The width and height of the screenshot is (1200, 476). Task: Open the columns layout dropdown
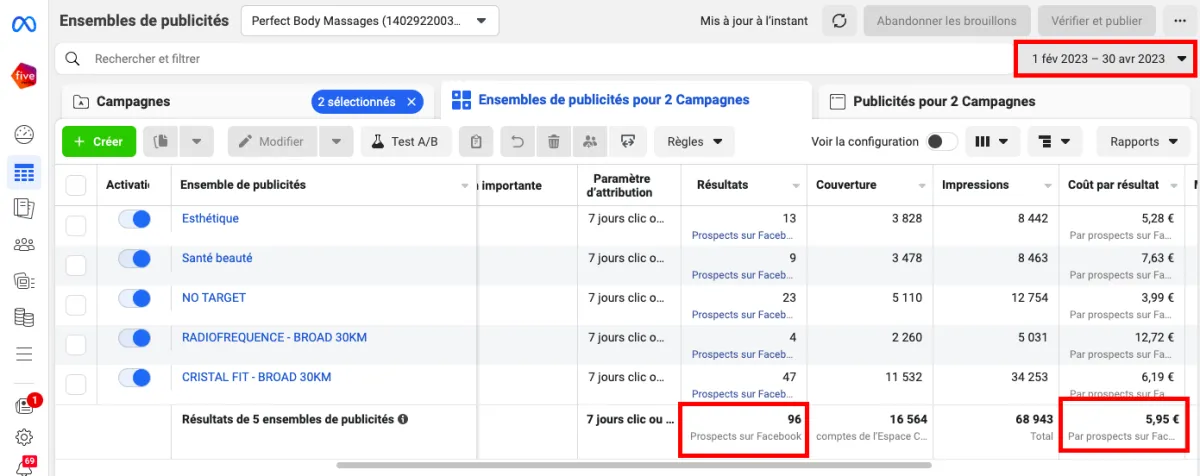tap(991, 142)
